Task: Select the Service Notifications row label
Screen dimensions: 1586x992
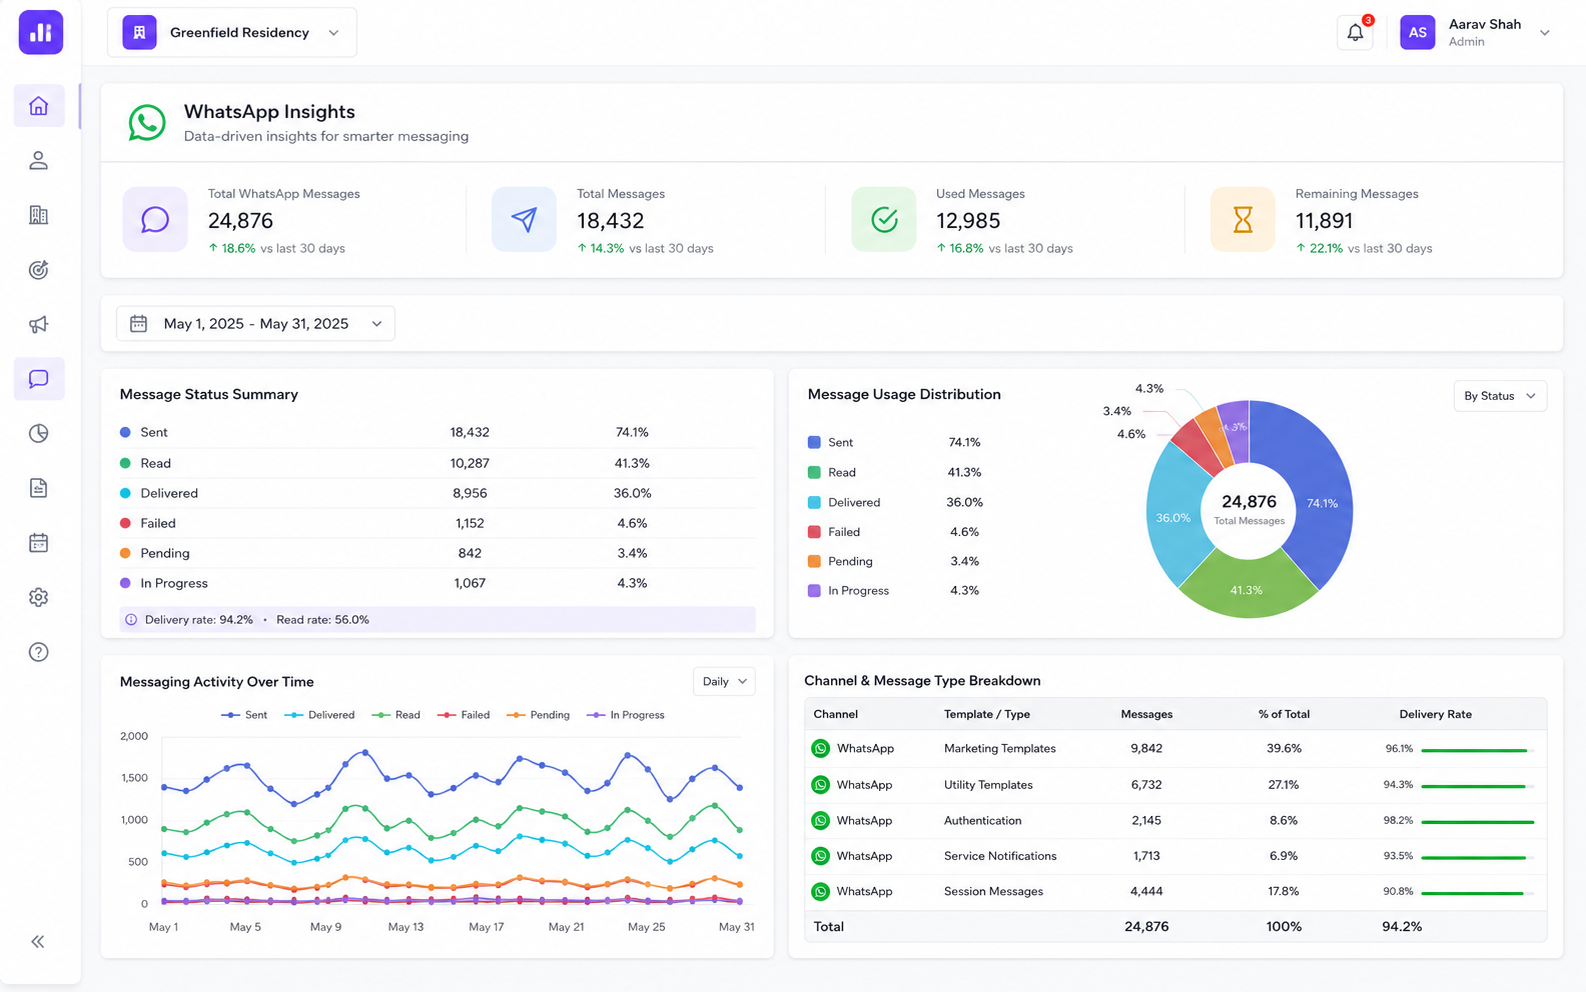Action: (x=1000, y=856)
